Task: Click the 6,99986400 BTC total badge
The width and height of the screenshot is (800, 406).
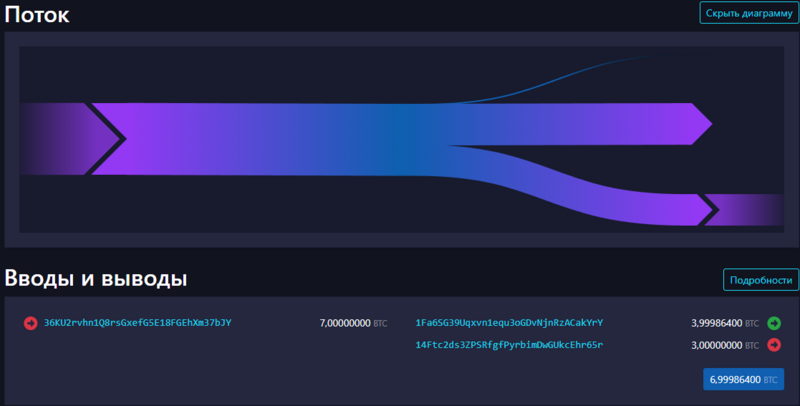Action: [x=743, y=379]
